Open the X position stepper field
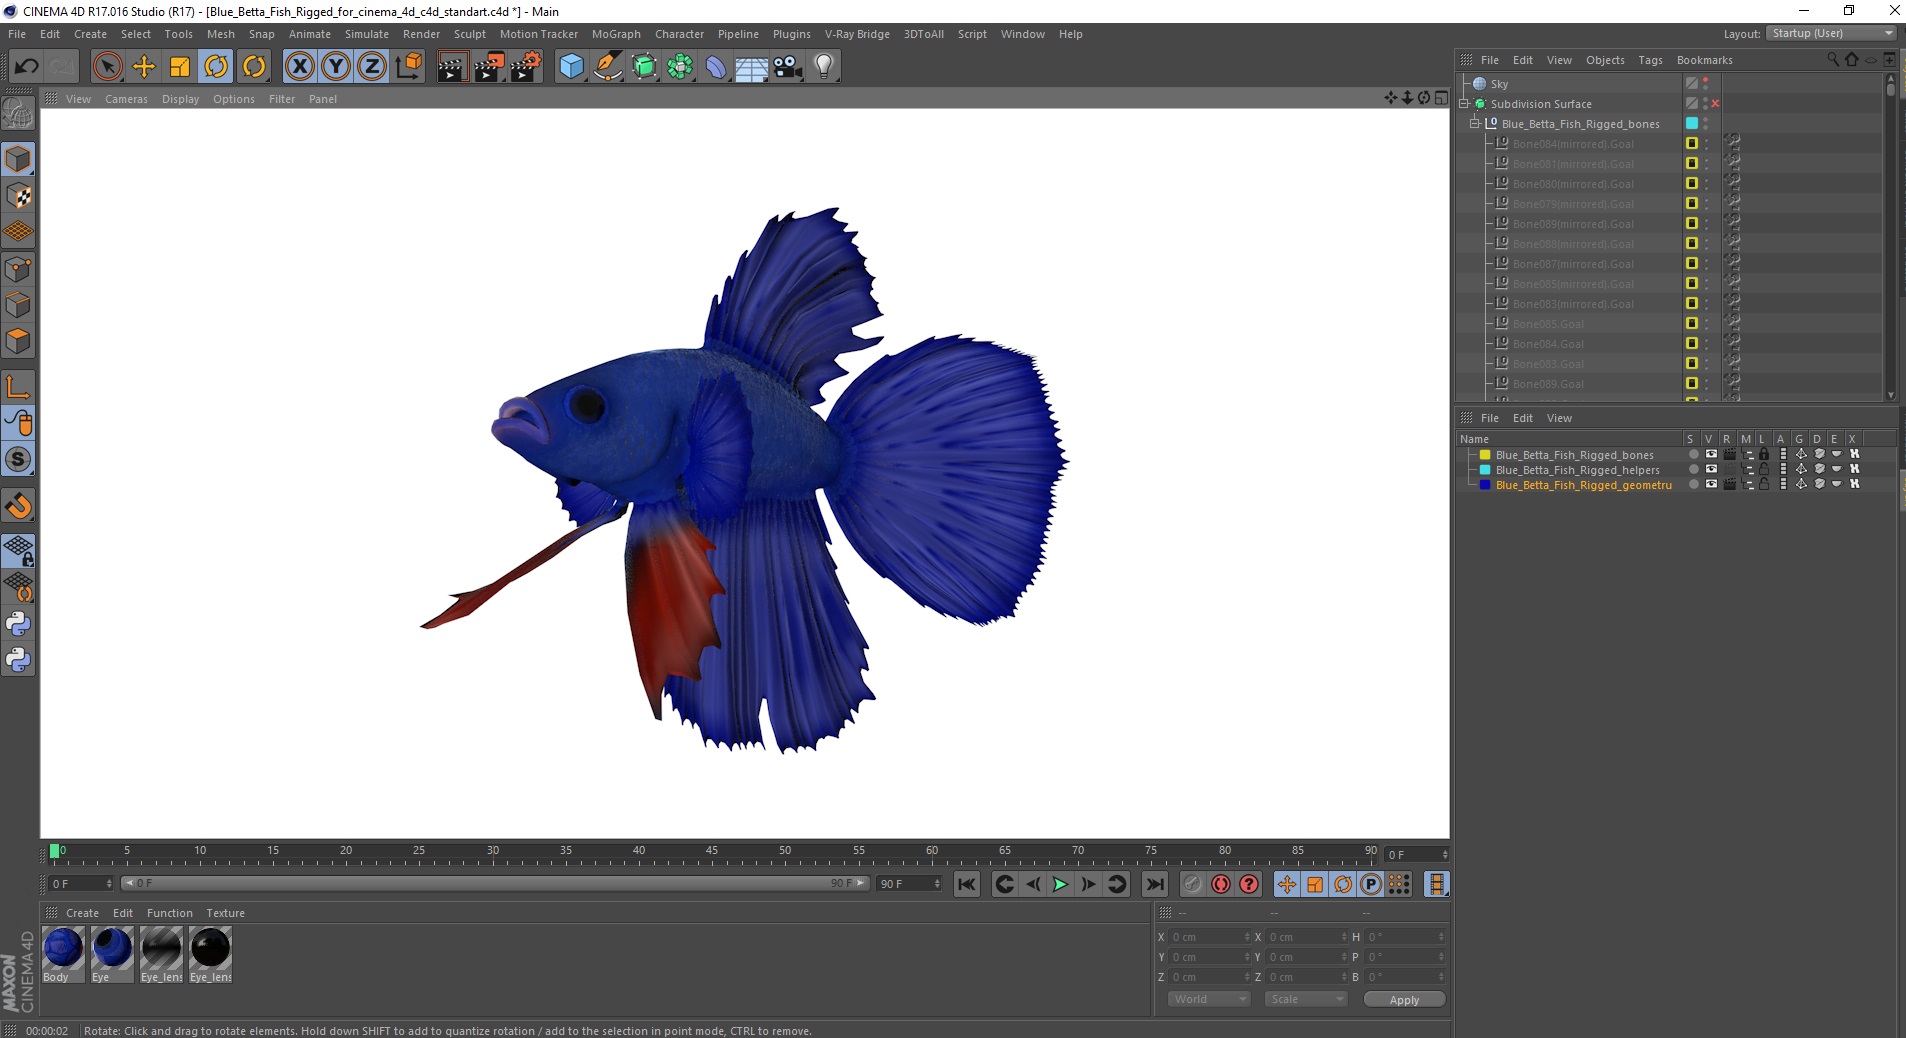The image size is (1906, 1038). pos(1209,937)
